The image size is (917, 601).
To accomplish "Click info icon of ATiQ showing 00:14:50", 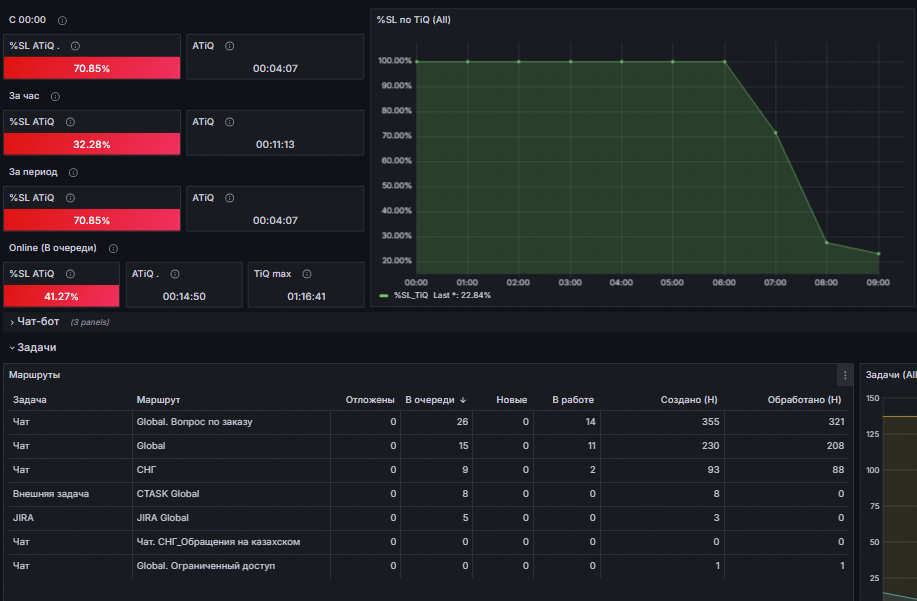I will coord(174,274).
